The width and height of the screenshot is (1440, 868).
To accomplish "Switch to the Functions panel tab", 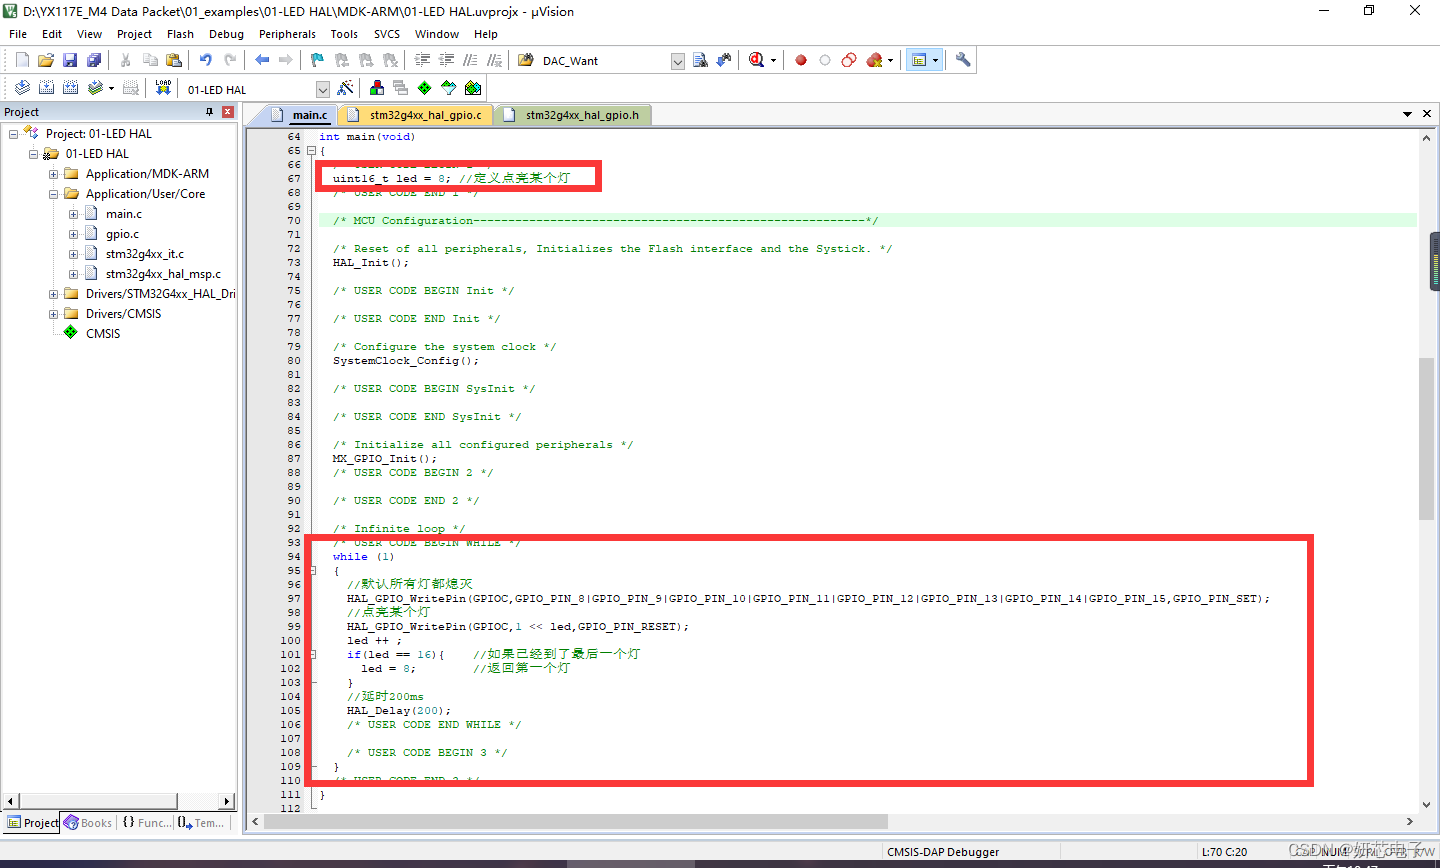I will (146, 823).
